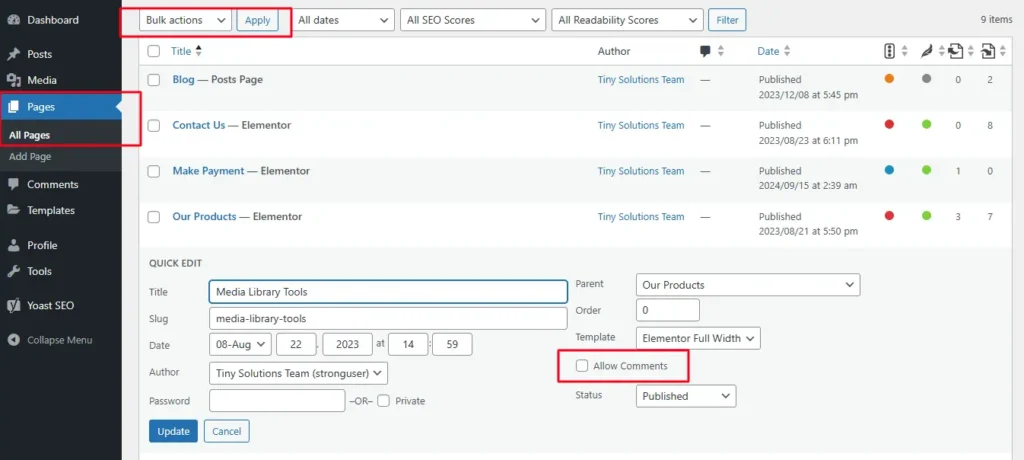This screenshot has height=460, width=1024.
Task: Sort by readability feather icon
Action: 927,51
